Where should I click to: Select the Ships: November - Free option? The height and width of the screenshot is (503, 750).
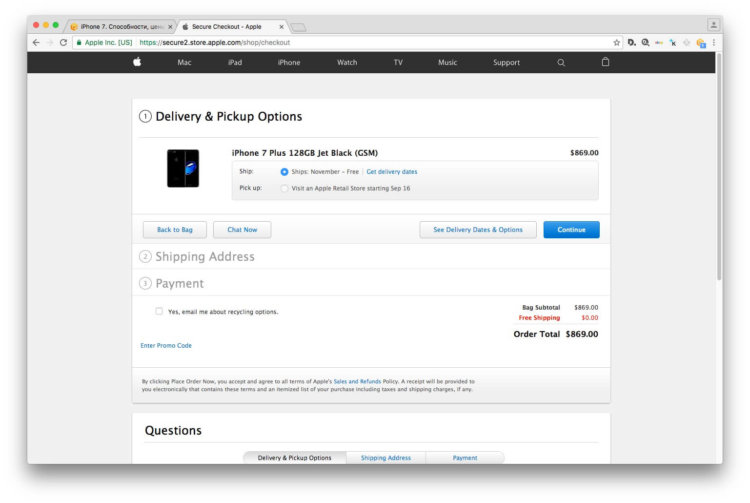284,172
